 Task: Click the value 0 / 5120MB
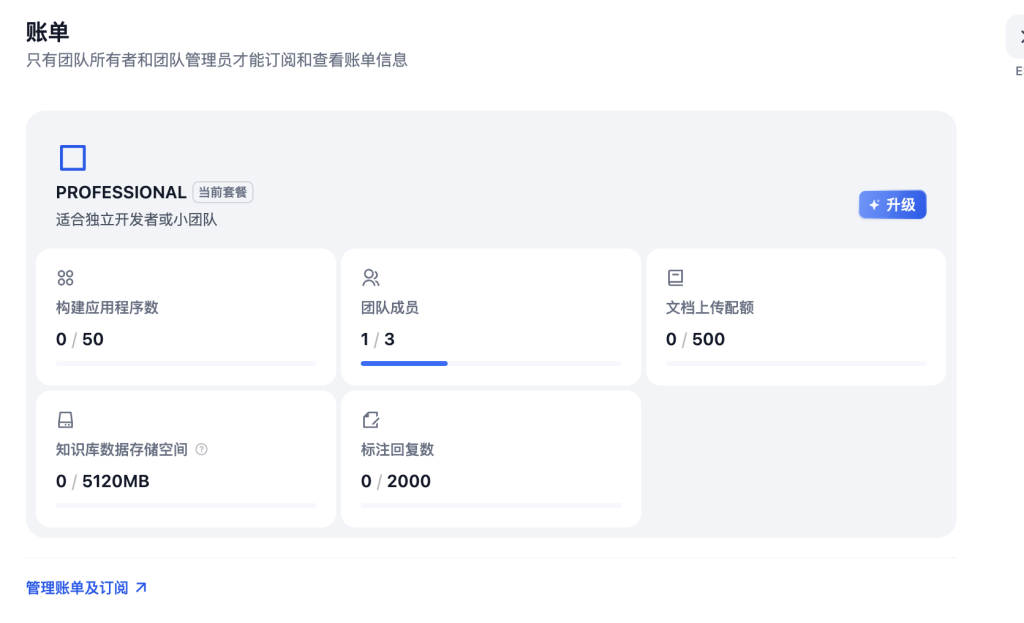[x=103, y=481]
